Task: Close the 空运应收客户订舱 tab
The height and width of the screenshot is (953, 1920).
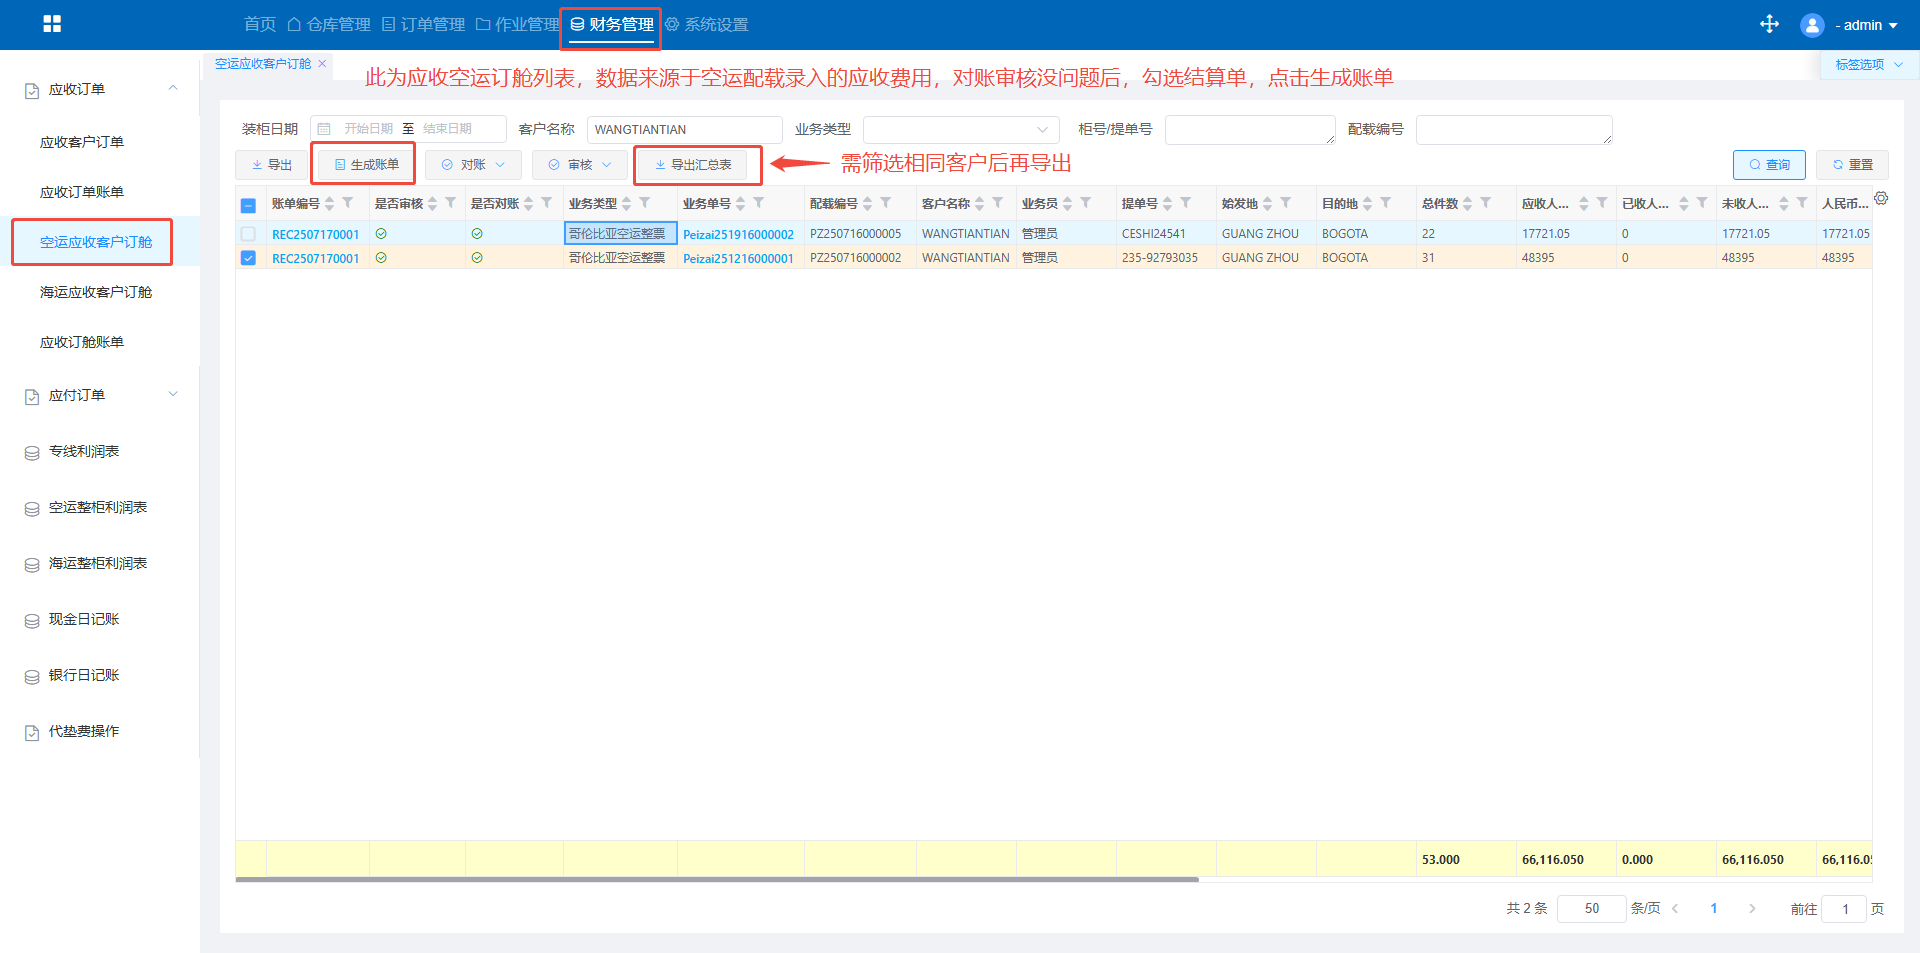Action: tap(322, 64)
